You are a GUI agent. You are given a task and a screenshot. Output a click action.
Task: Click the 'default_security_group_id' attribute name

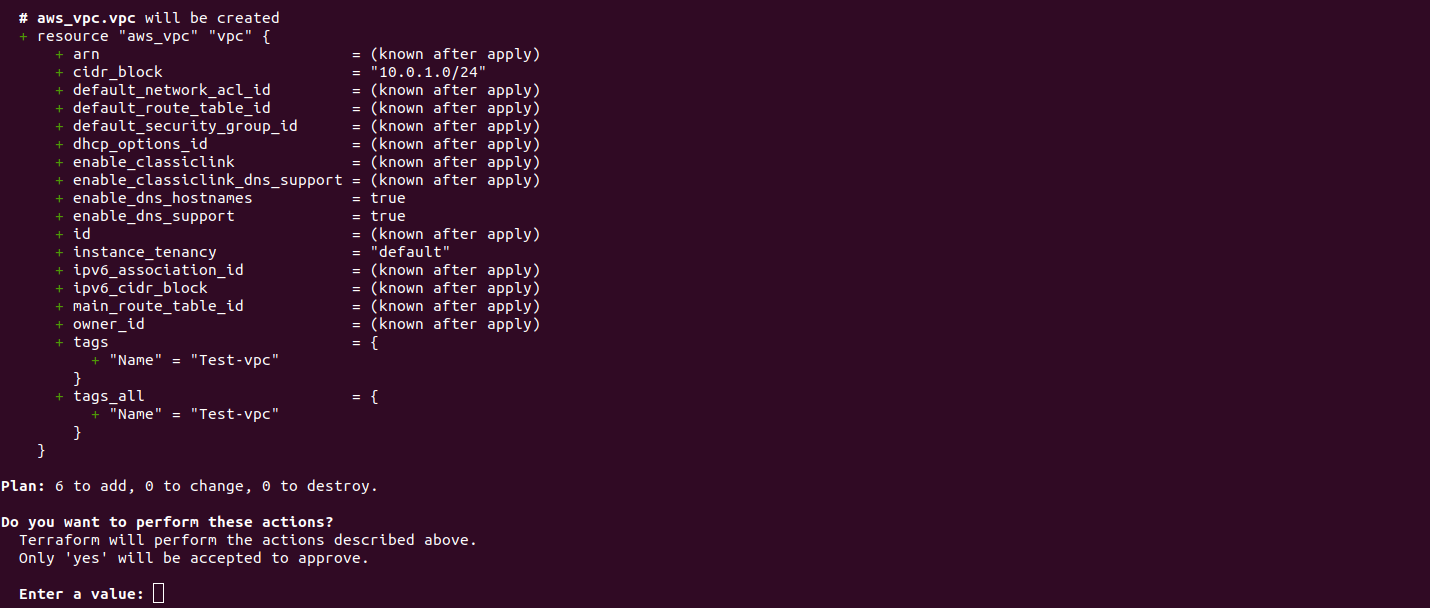tap(185, 126)
